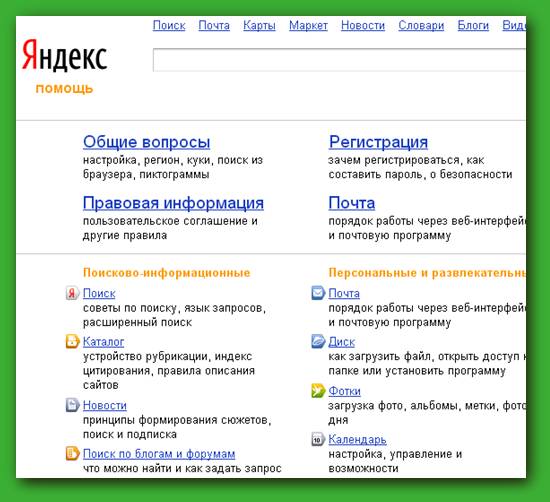This screenshot has height=502, width=550.
Task: Open Маркет in the top navigation
Action: (308, 26)
